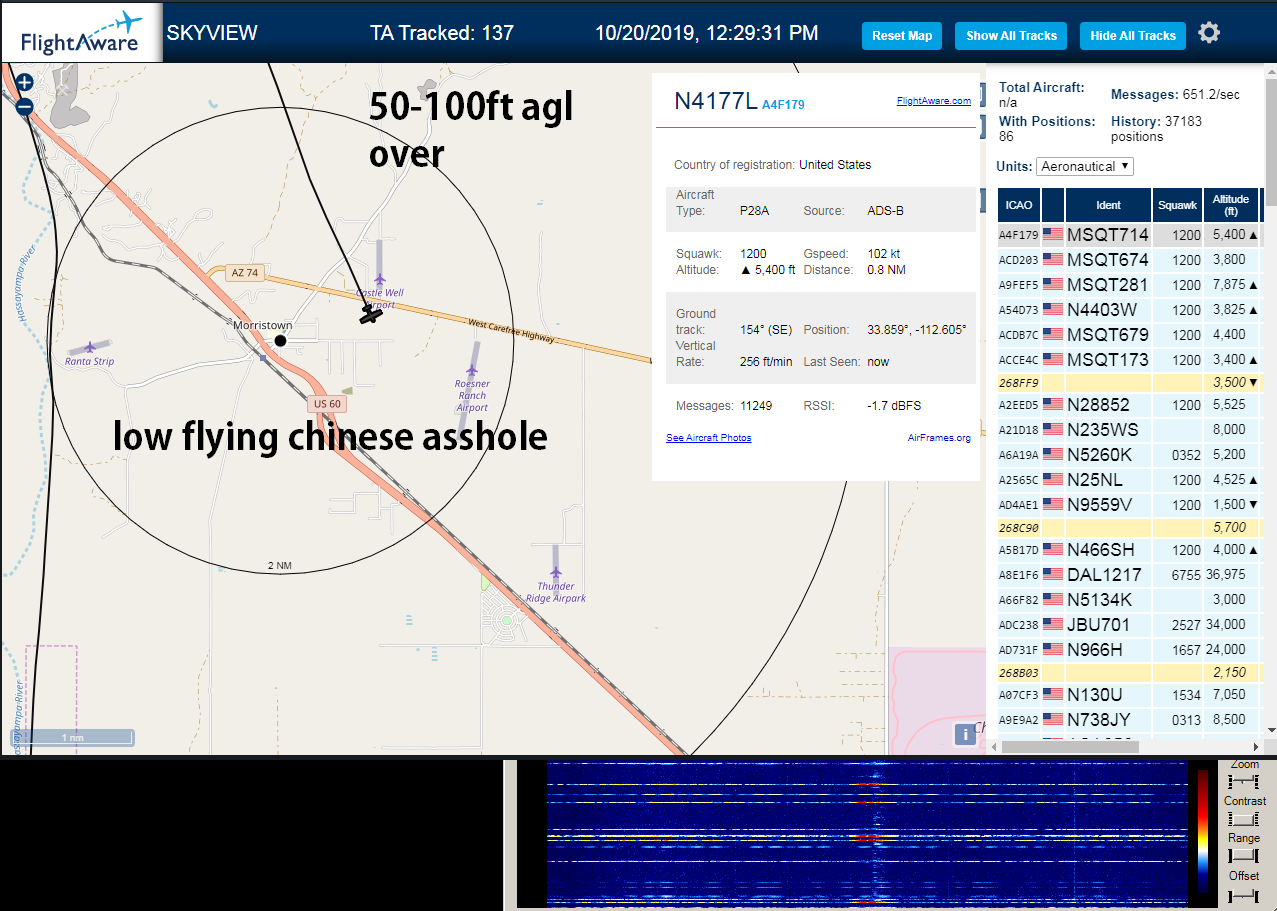Click the flag icon beside MSQT674
This screenshot has height=911, width=1277.
(1053, 260)
